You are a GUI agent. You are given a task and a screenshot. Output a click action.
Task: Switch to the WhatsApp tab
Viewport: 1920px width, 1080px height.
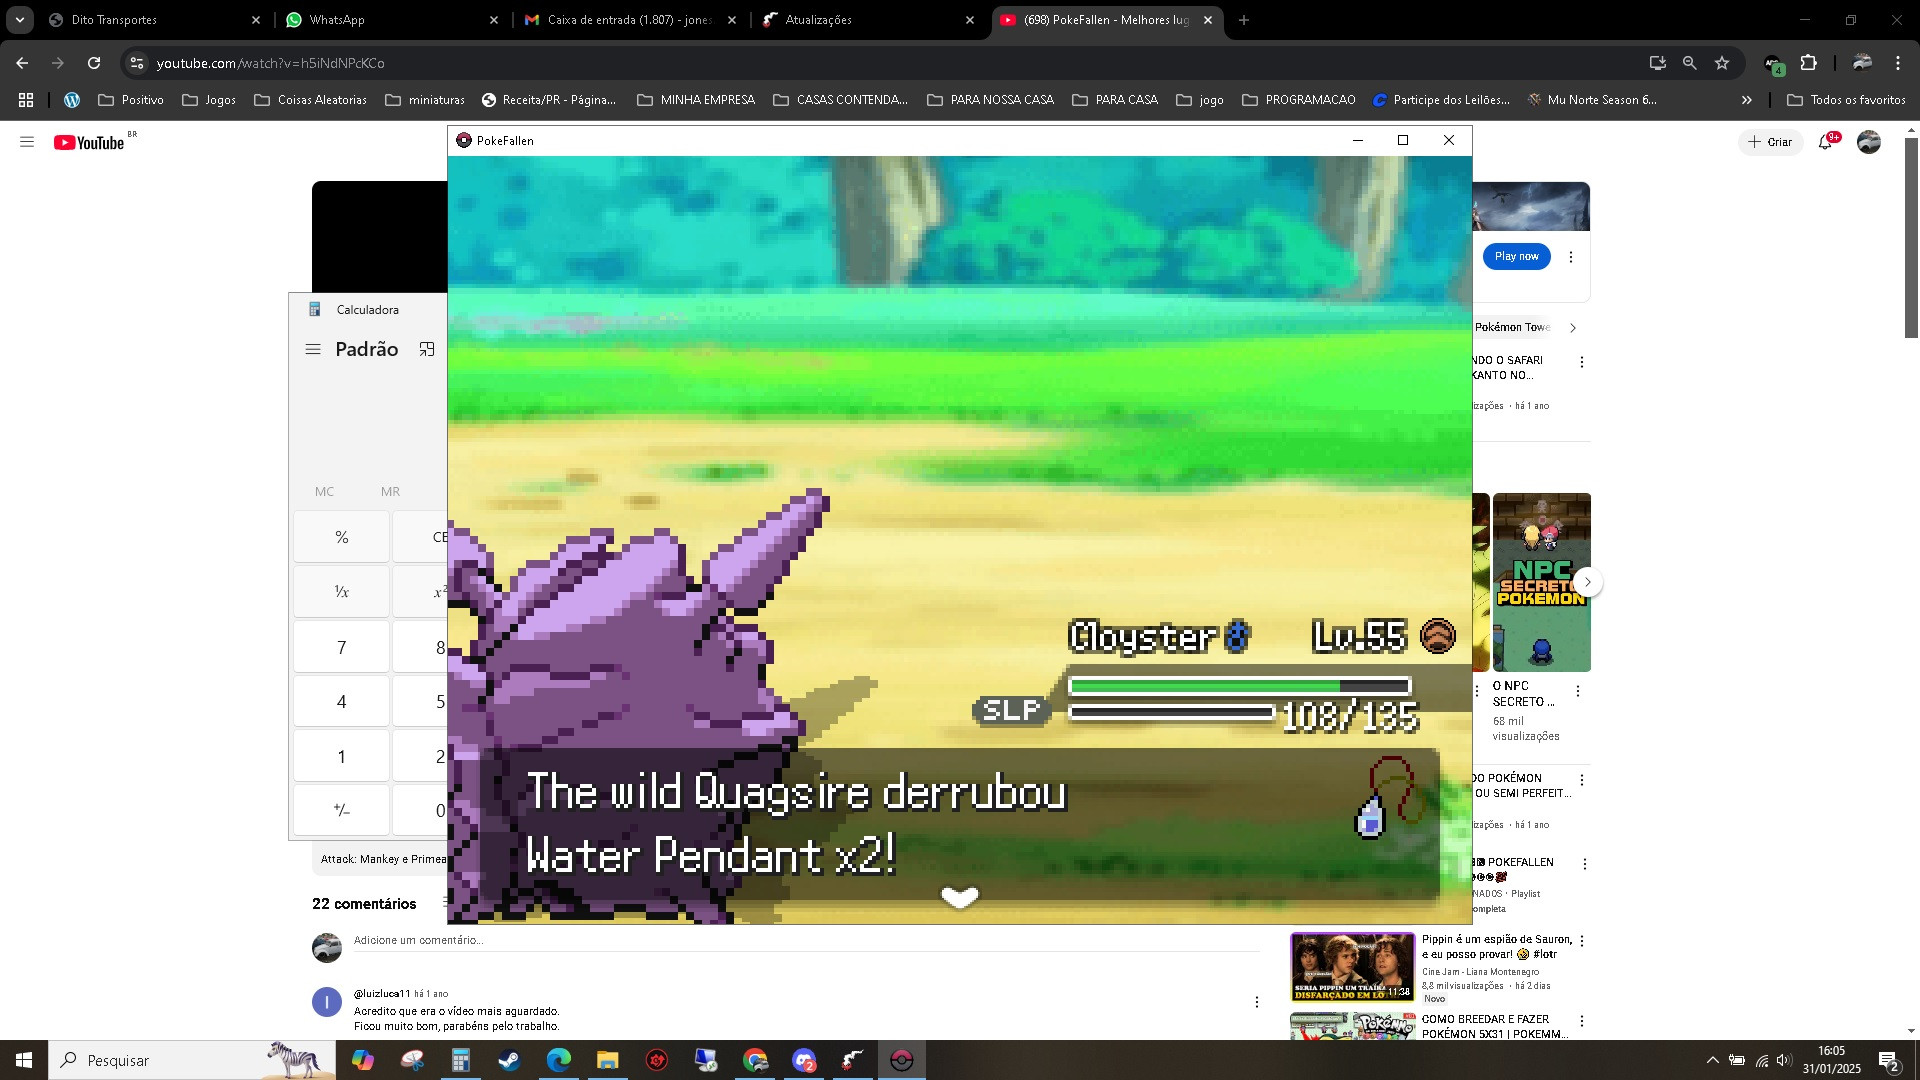[392, 20]
